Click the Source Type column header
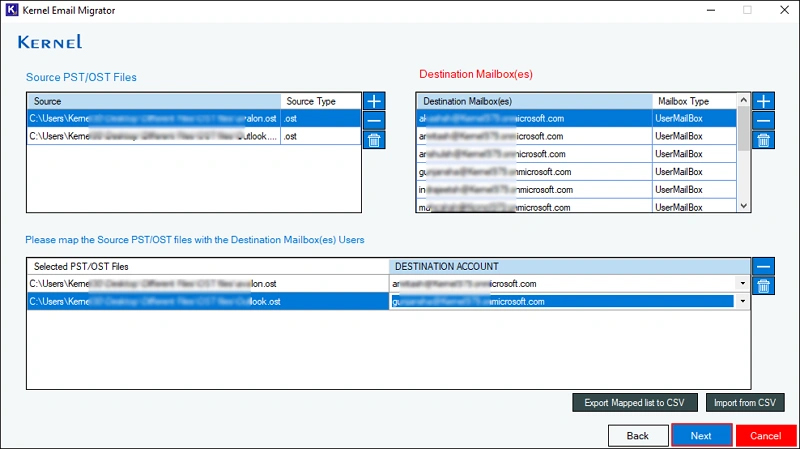Screen dimensions: 800x449 point(321,101)
